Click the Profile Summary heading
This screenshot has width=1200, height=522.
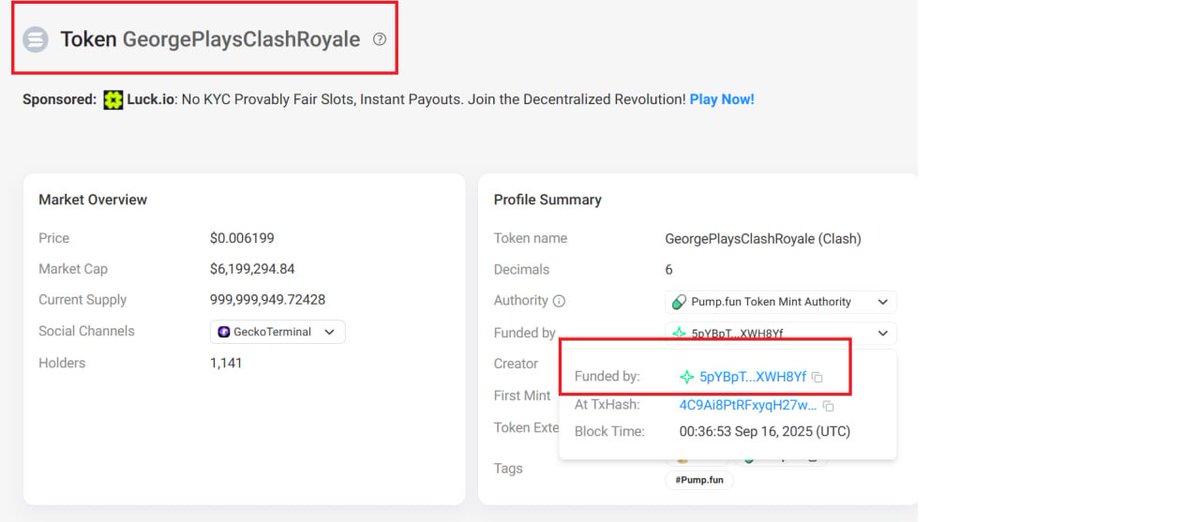[548, 200]
